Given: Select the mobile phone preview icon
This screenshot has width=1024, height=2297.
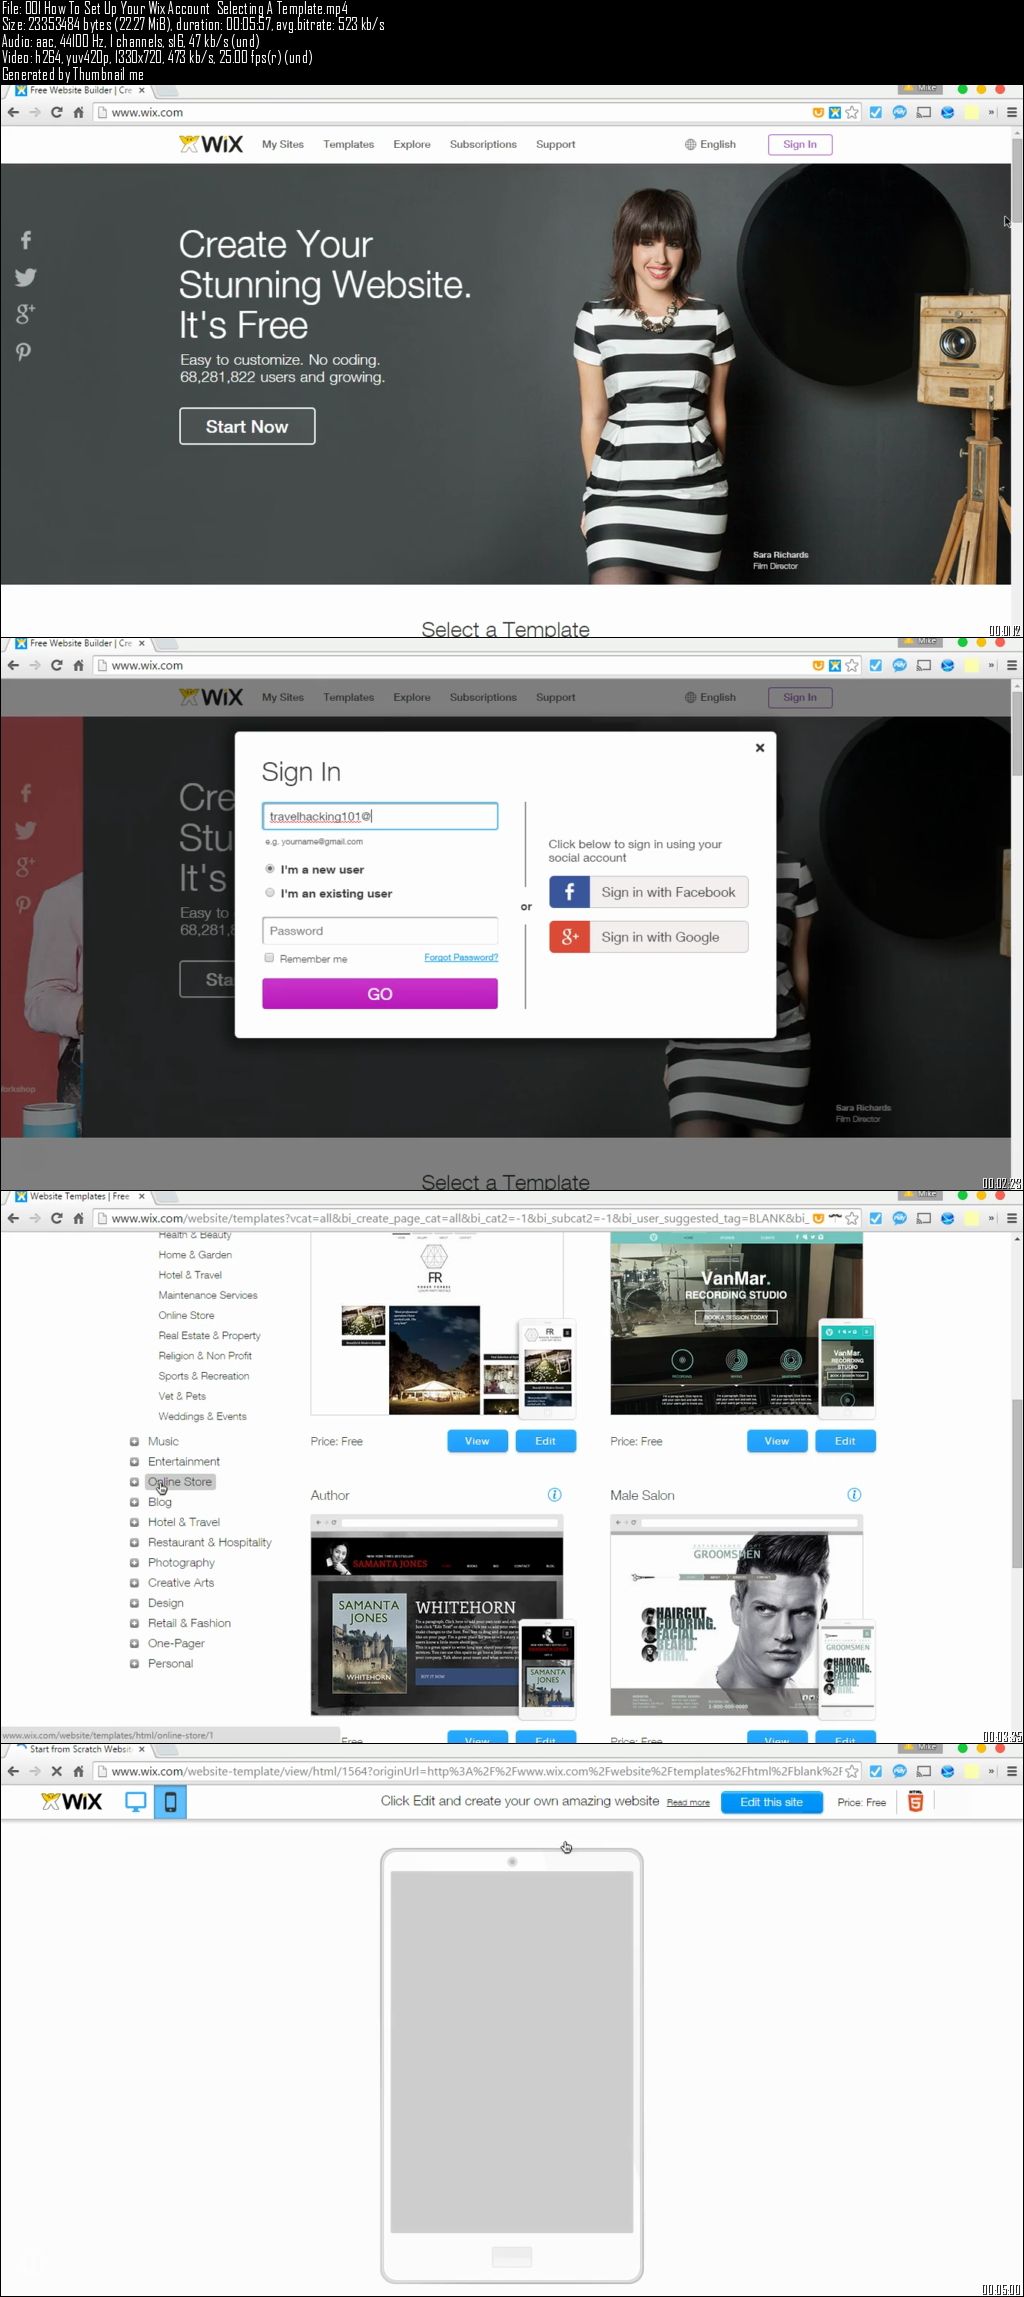Looking at the screenshot, I should [x=170, y=1802].
